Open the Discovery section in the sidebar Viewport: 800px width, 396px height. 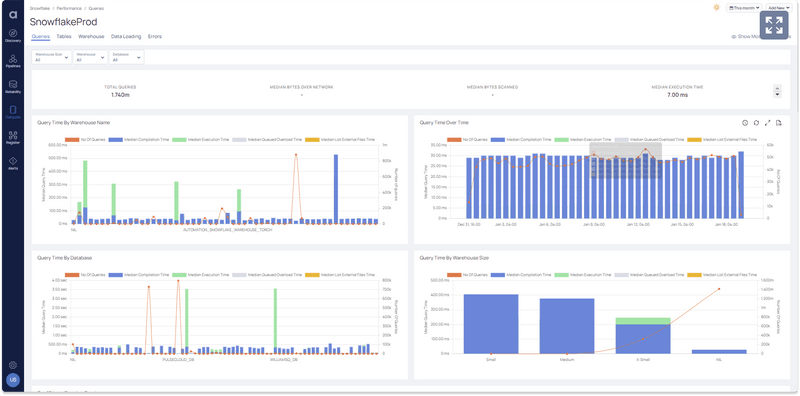coord(13,36)
